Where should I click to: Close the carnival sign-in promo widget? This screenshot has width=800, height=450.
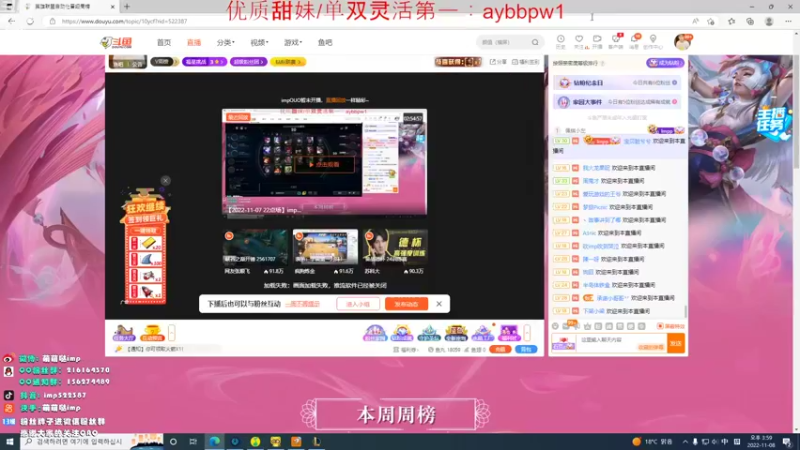(165, 181)
